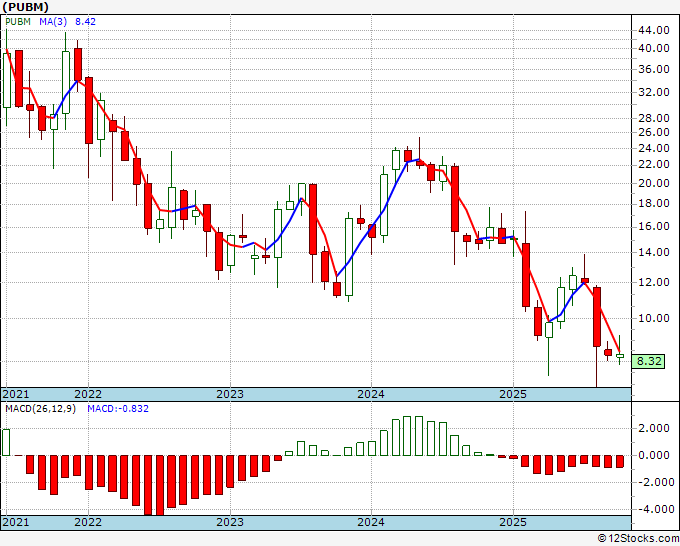The width and height of the screenshot is (680, 546).
Task: Click the 10.00 price axis label
Action: pos(654,318)
